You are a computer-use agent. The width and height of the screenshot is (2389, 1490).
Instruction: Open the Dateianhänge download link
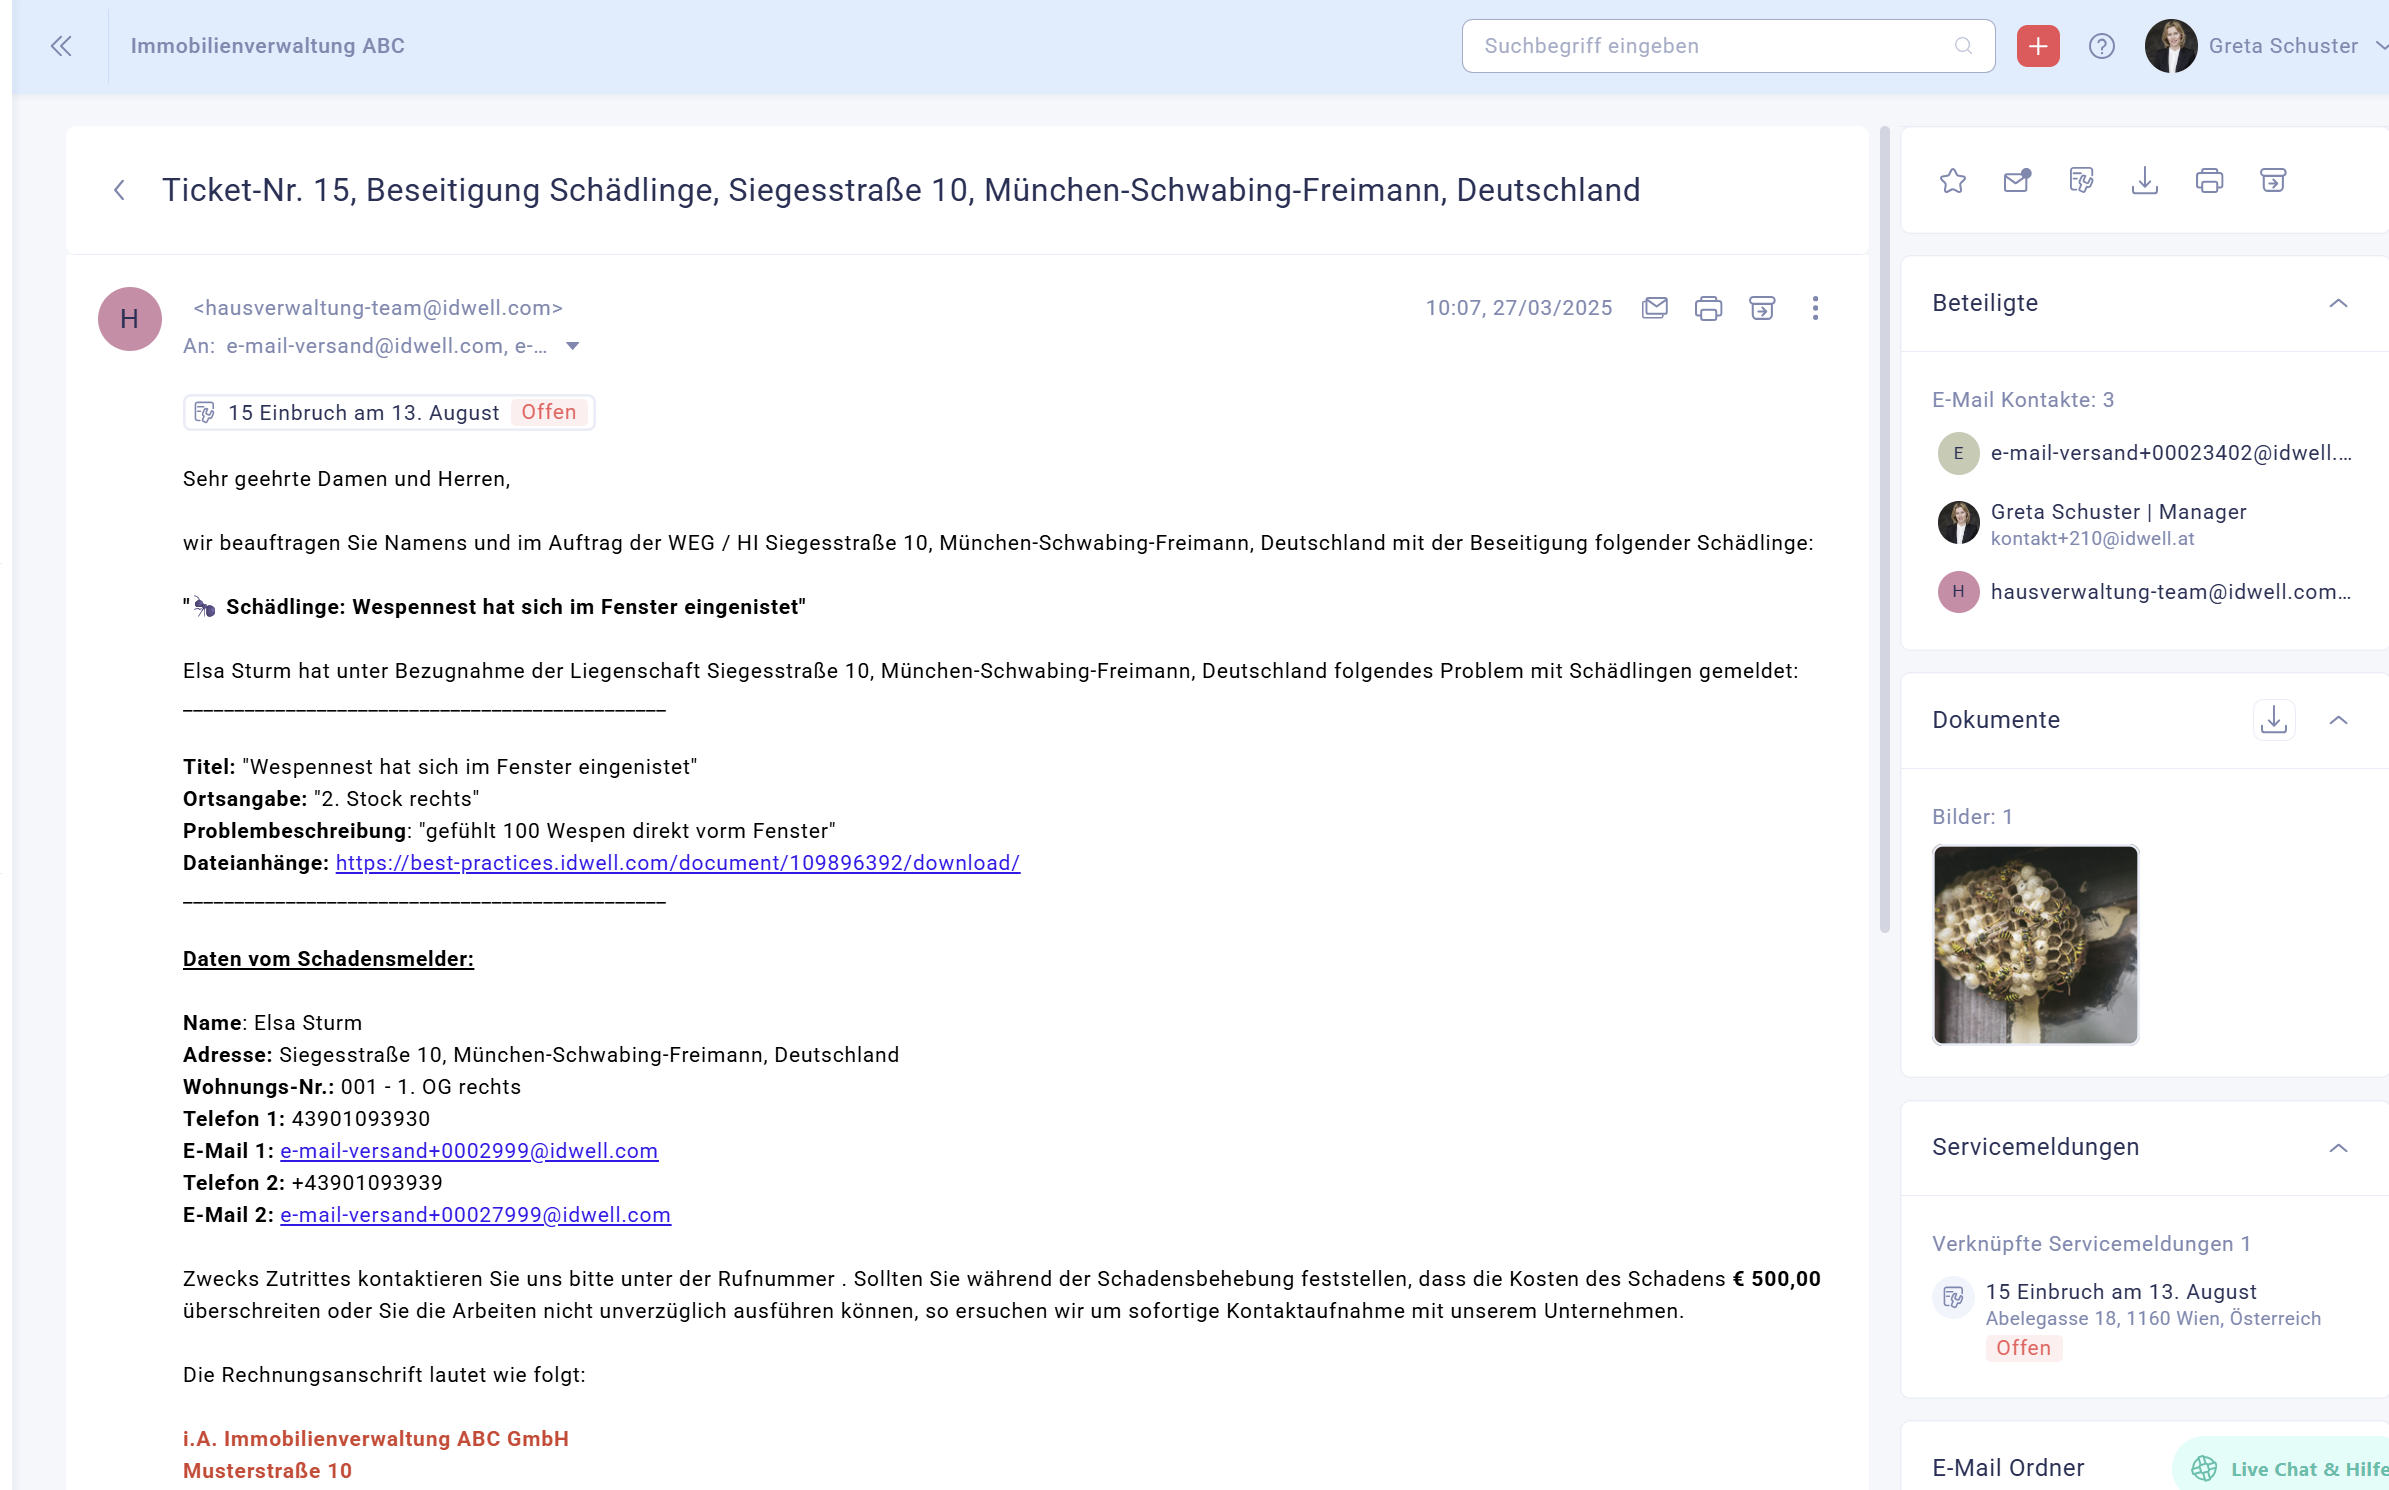pyautogui.click(x=677, y=863)
